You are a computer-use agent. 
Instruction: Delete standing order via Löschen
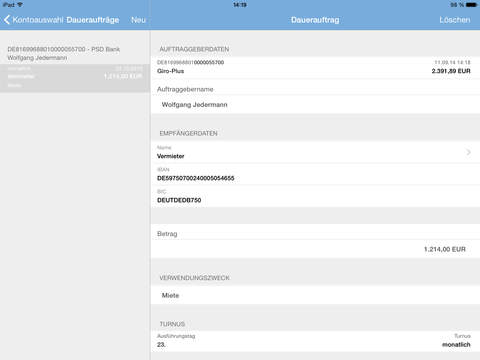[455, 20]
